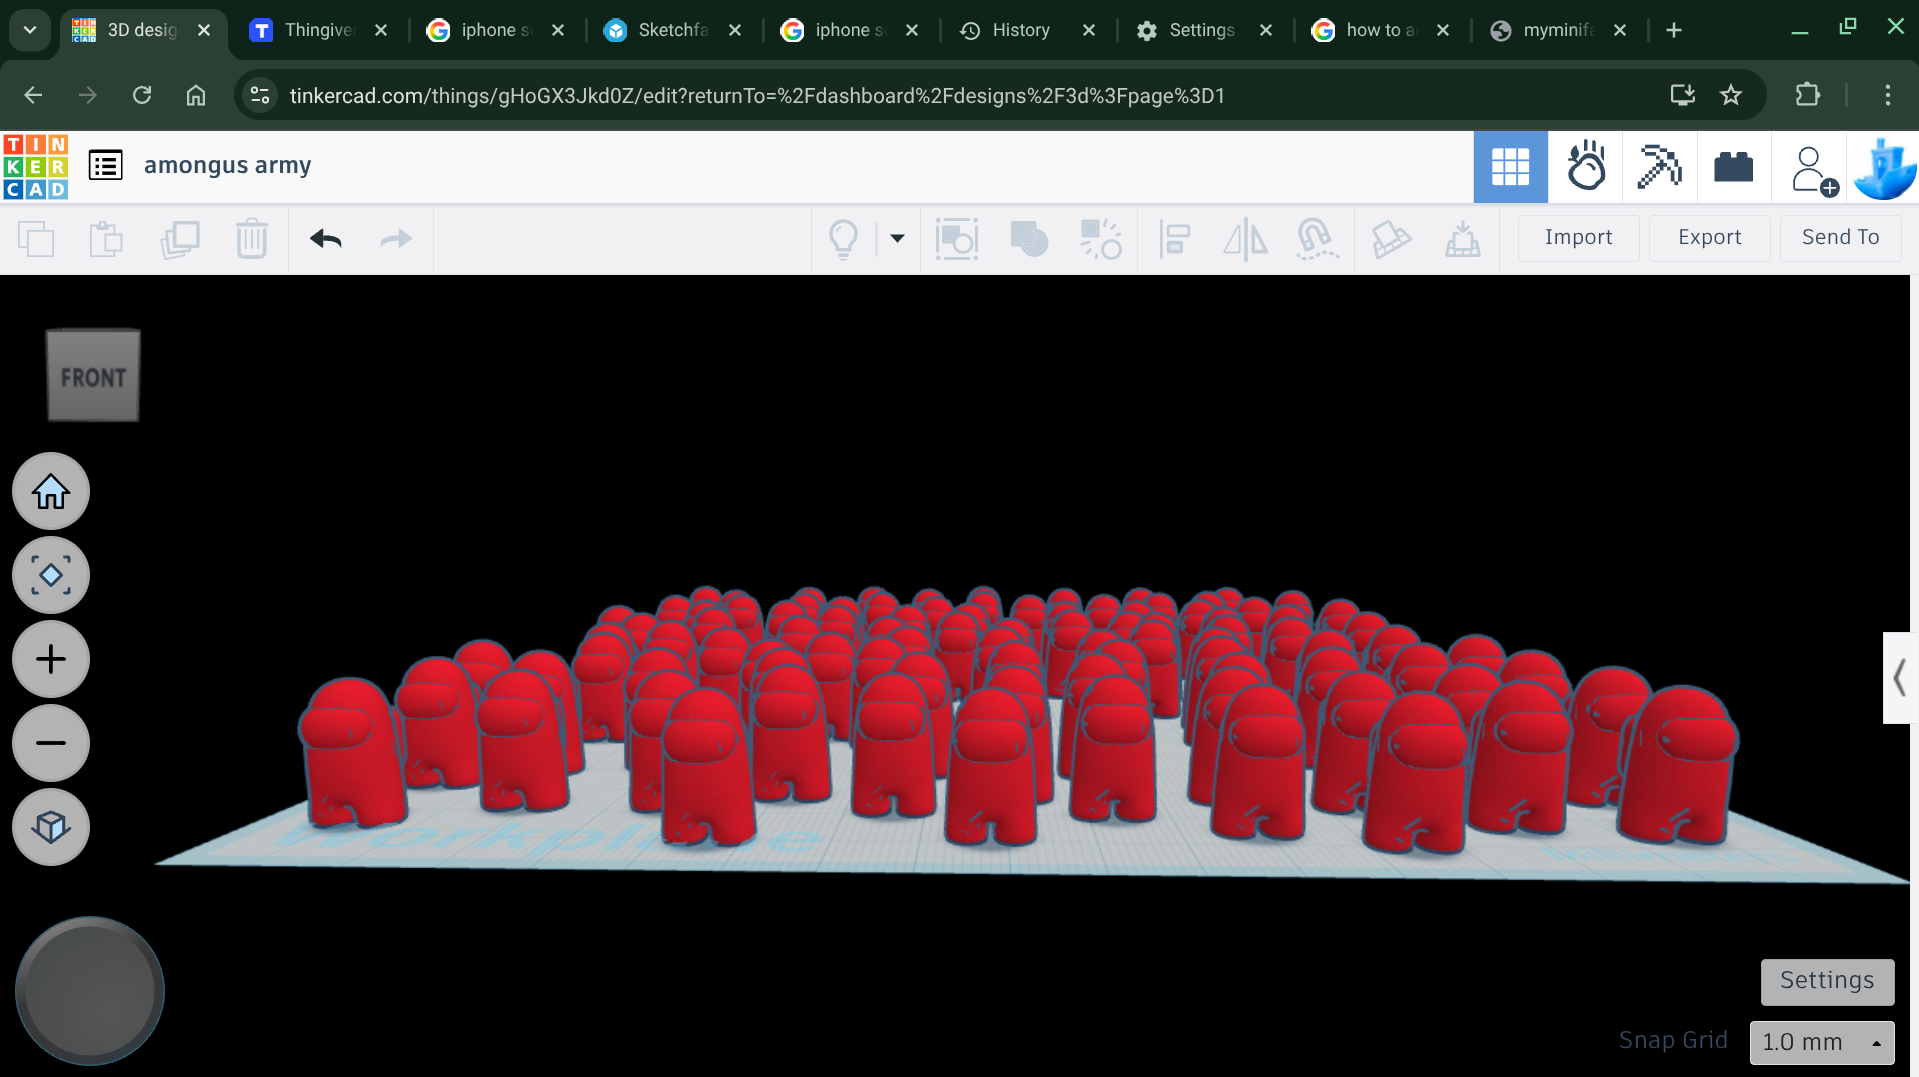This screenshot has width=1919, height=1077.
Task: Open a new browser tab
Action: tap(1673, 30)
